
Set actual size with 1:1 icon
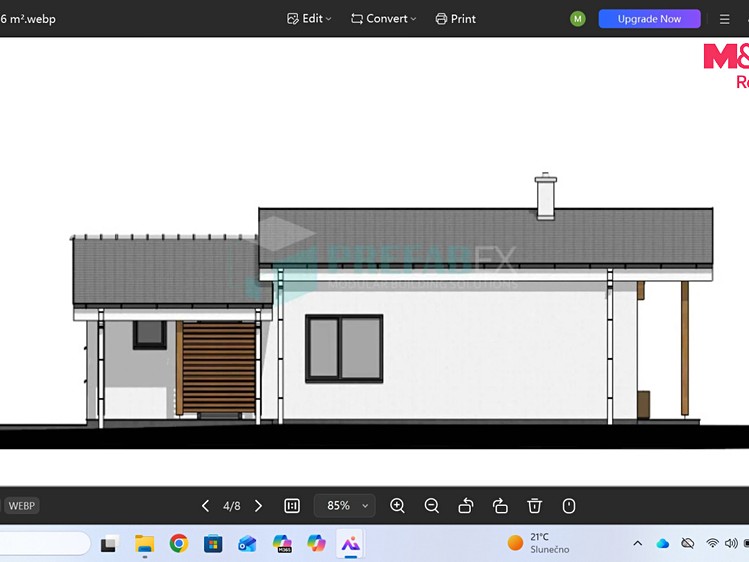[x=292, y=506]
